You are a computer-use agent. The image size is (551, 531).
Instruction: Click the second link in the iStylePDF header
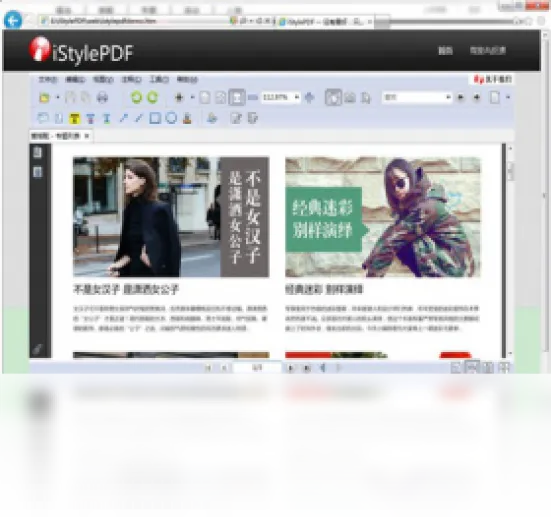click(x=488, y=51)
